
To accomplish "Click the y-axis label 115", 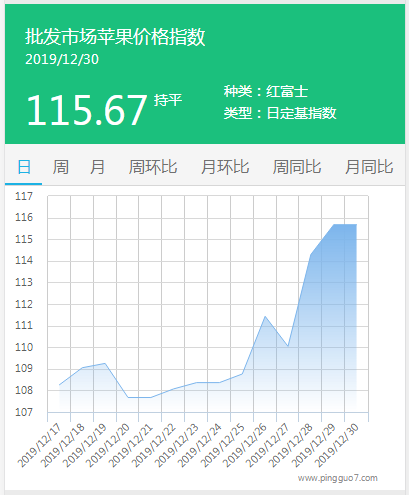I will pos(24,239).
